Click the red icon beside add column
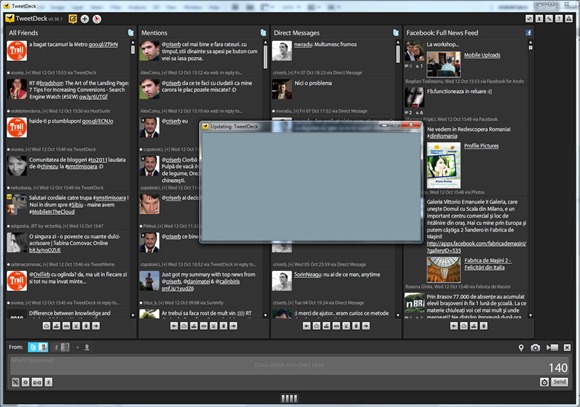580x407 pixels. pos(97,19)
